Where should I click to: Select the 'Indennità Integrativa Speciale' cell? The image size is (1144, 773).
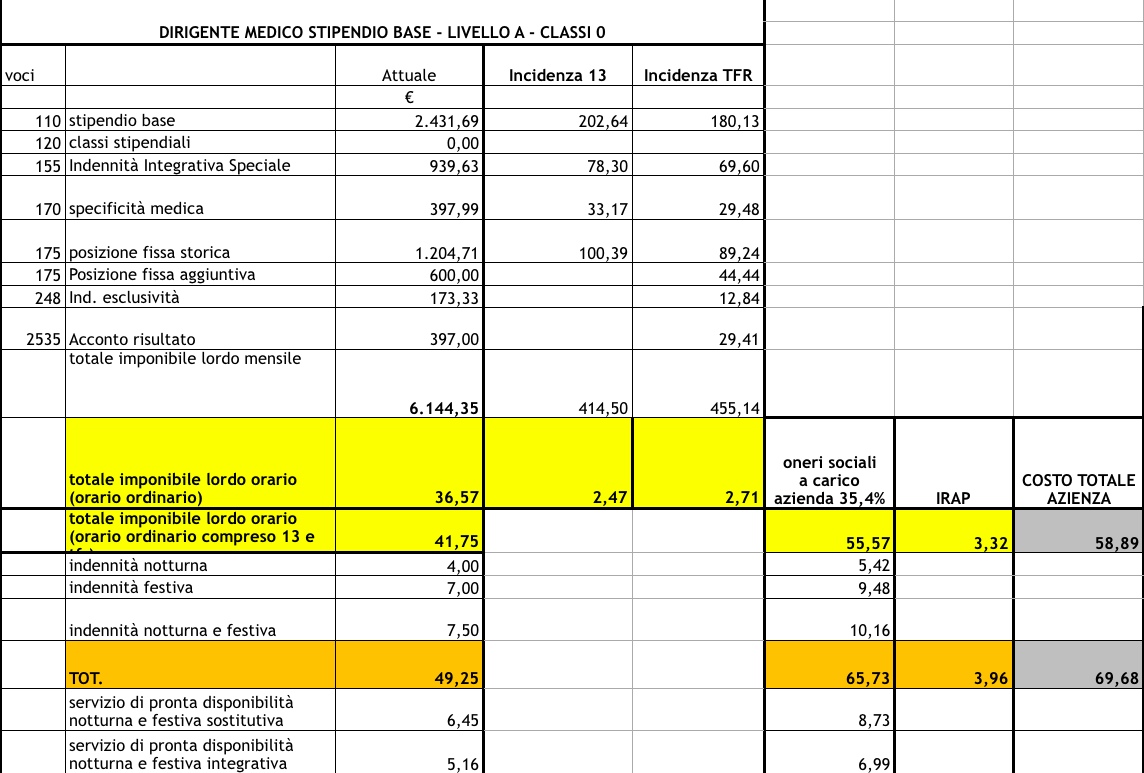tap(200, 165)
